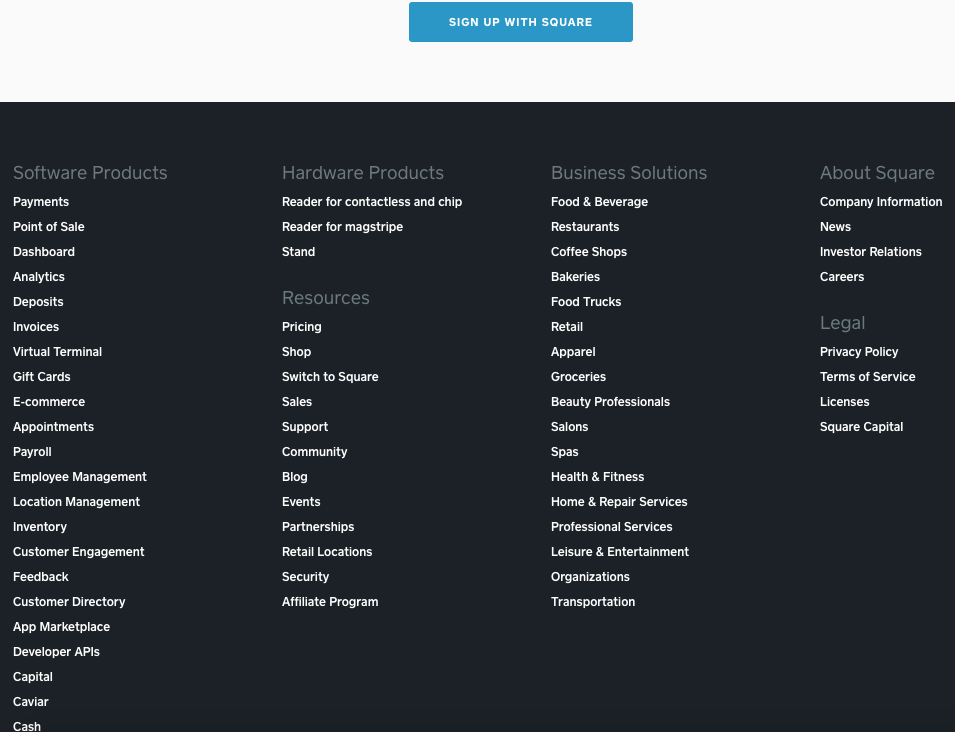Open Employee Management
Viewport: 955px width, 732px height.
80,476
